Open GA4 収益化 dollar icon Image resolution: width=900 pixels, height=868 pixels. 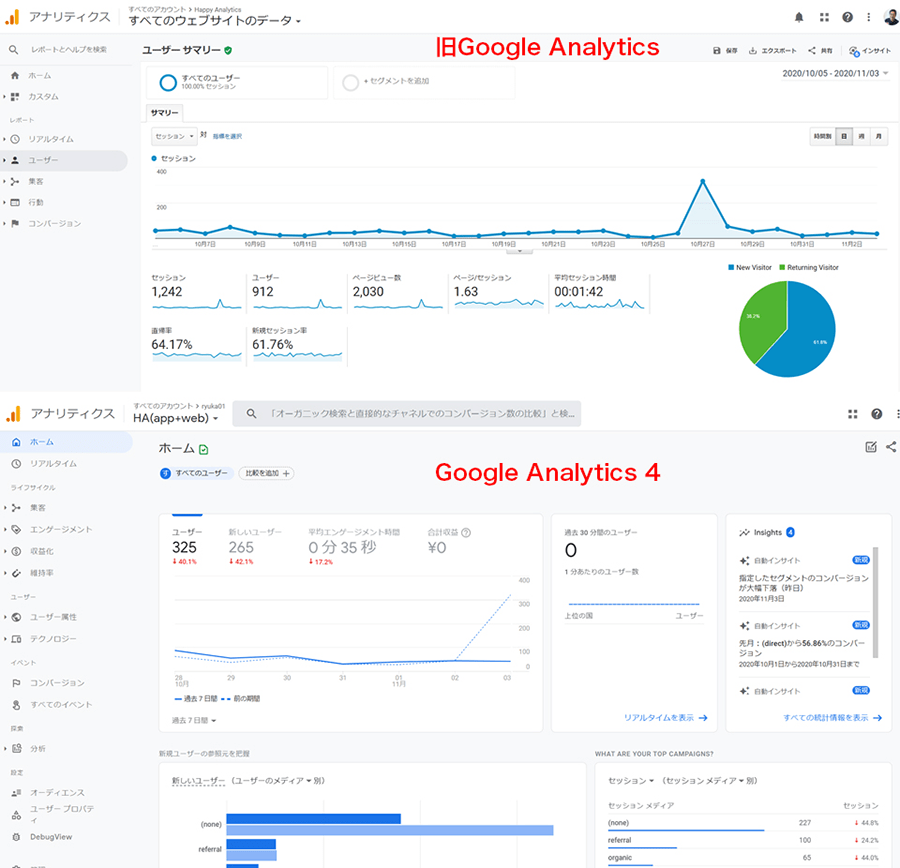[16, 551]
